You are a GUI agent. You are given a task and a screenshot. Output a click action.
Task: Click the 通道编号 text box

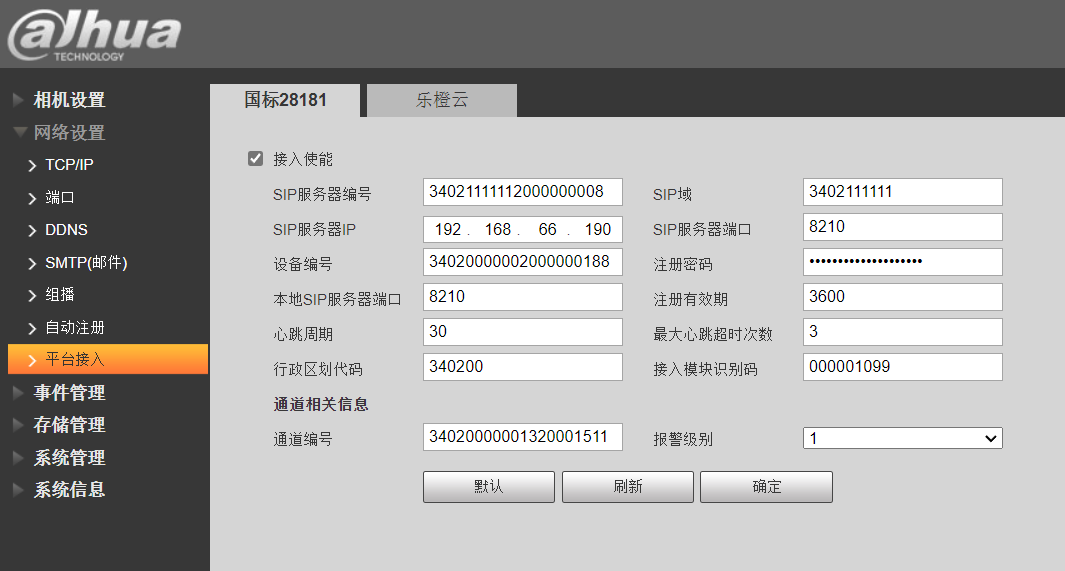522,437
